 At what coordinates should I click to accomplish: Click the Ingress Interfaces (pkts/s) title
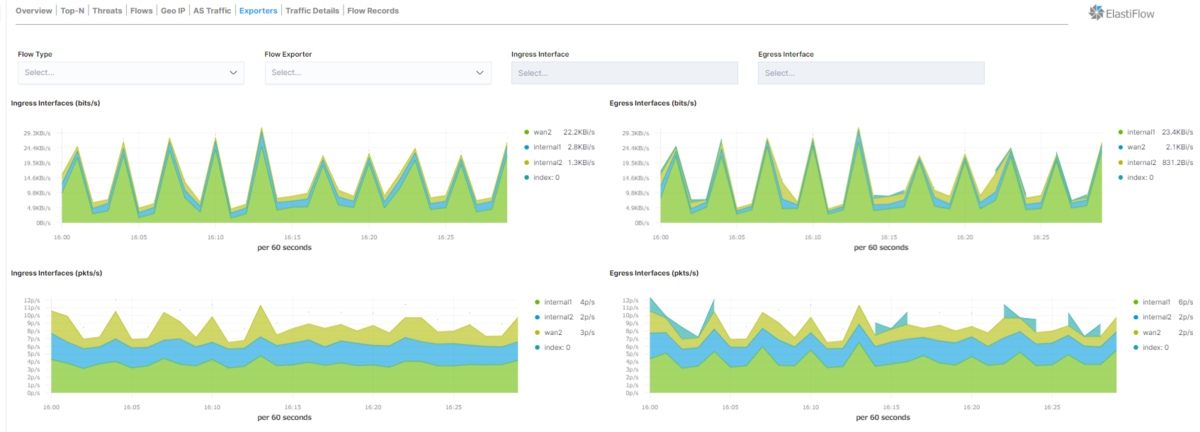(56, 272)
